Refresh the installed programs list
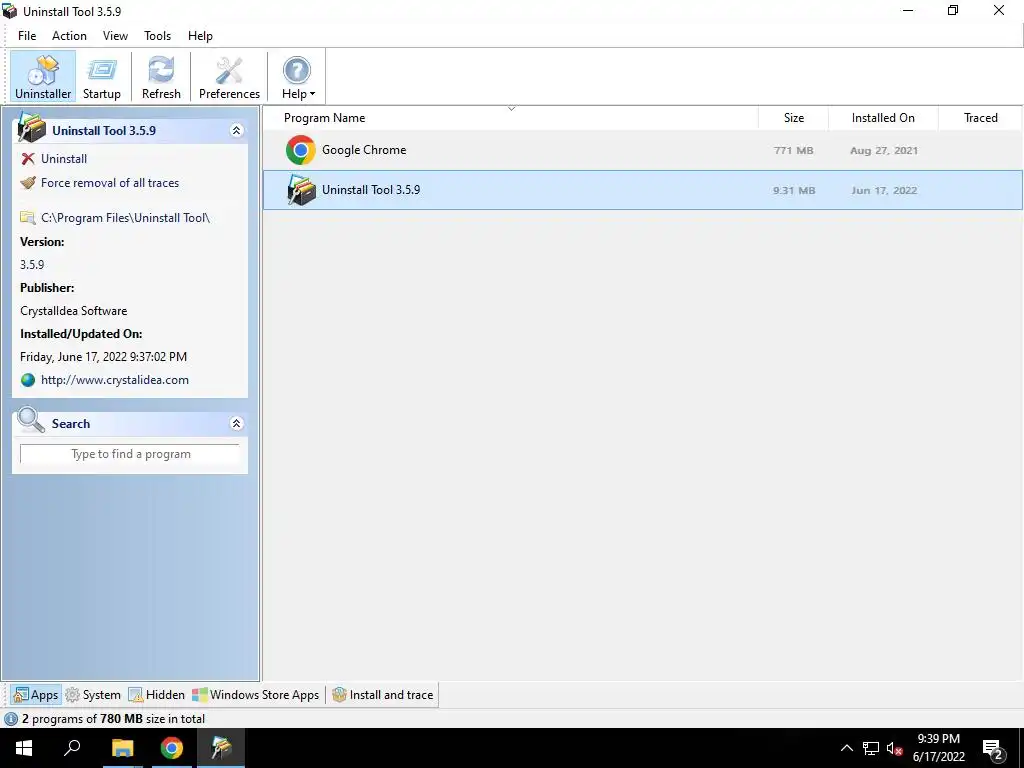 [x=161, y=76]
